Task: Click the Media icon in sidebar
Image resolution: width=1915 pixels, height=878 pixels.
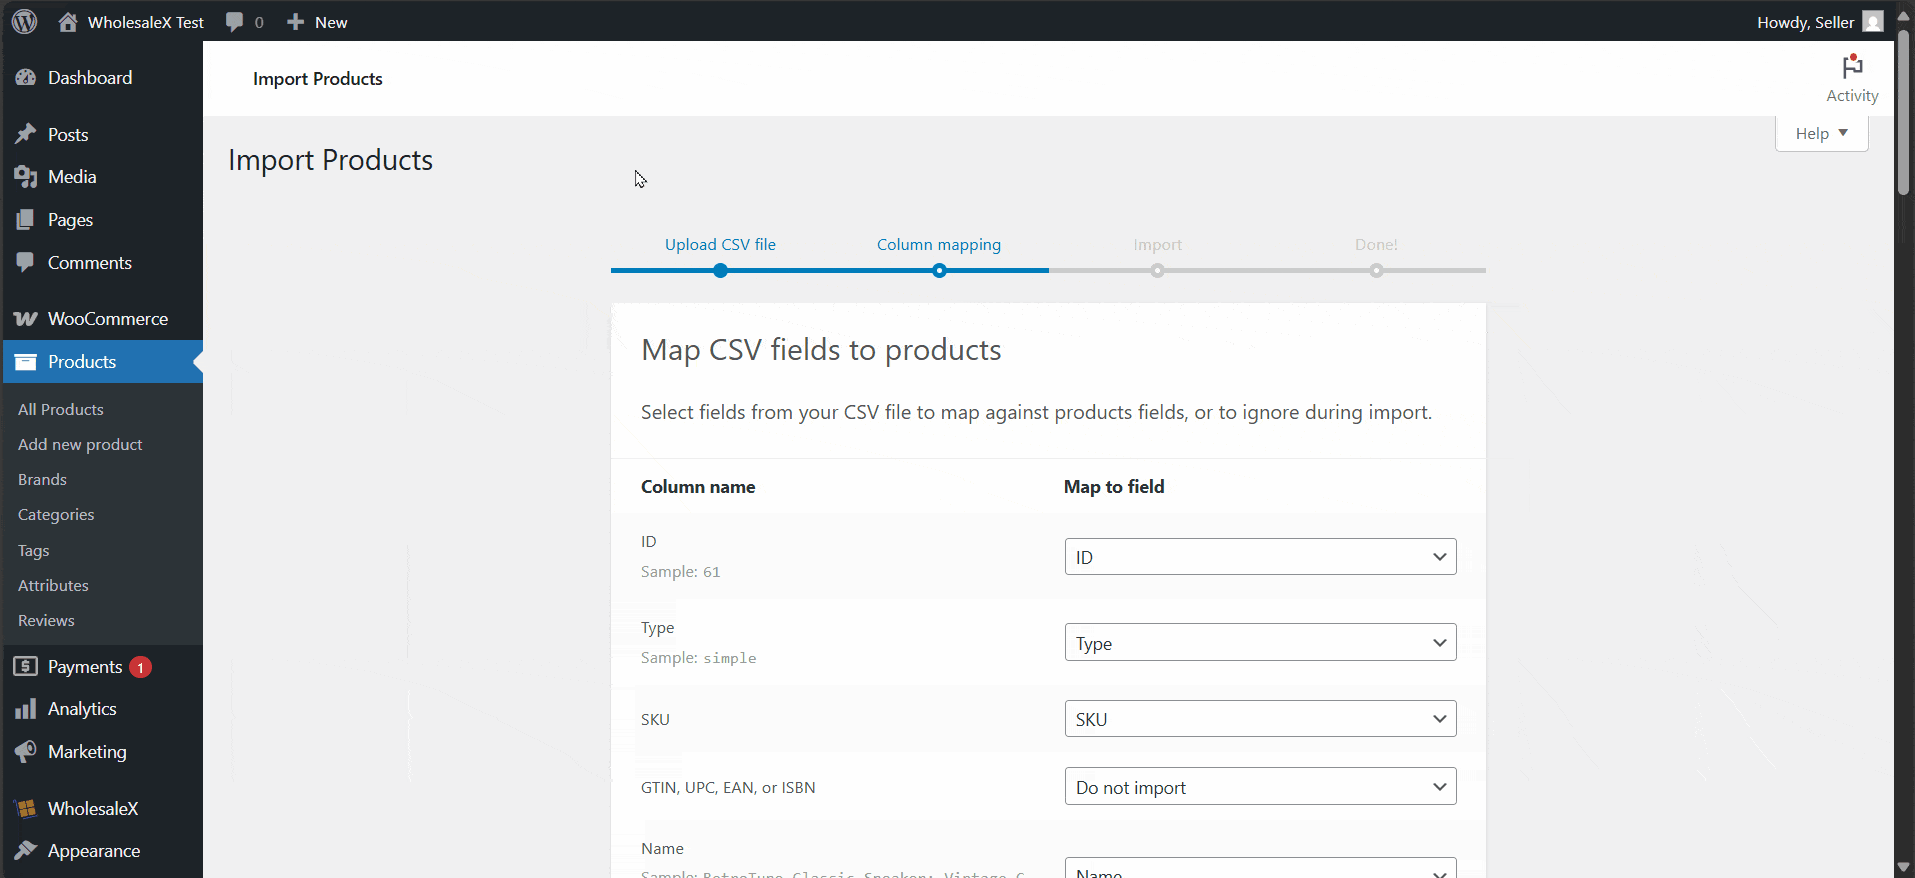Action: pos(26,177)
